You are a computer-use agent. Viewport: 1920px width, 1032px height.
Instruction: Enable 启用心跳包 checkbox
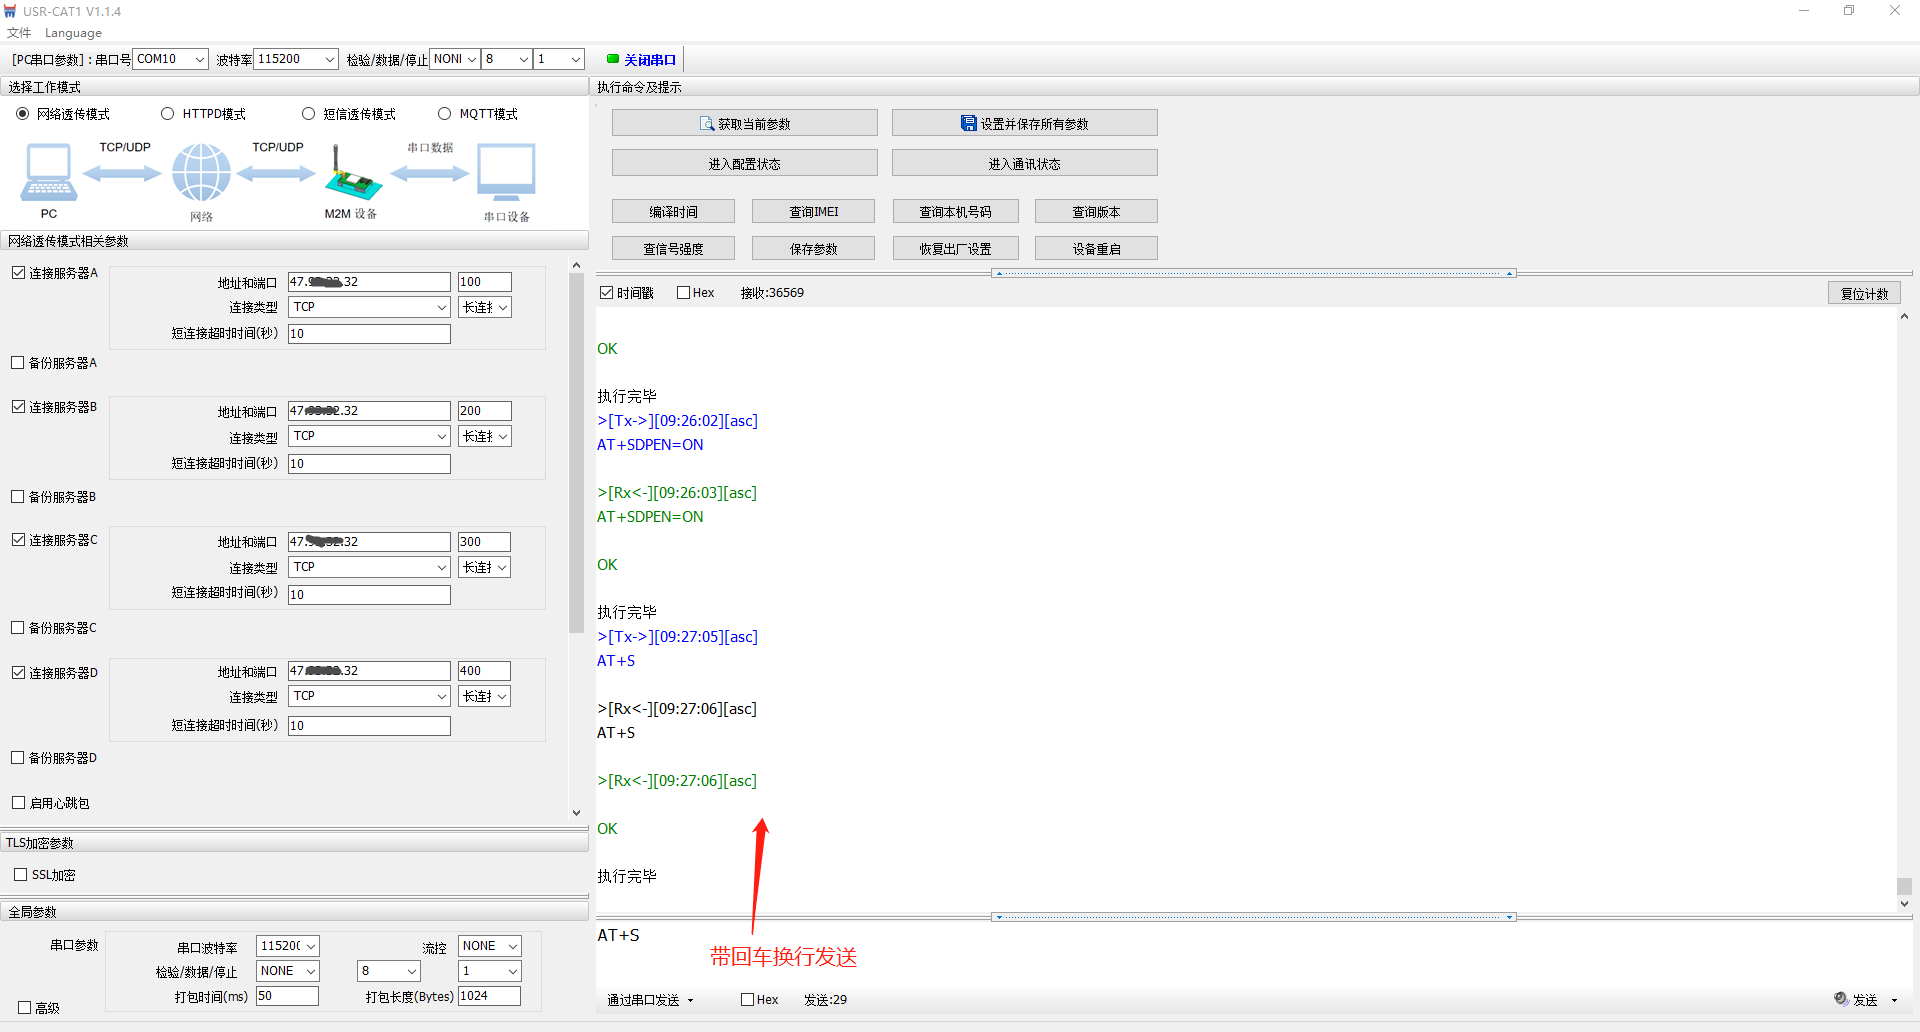[x=19, y=803]
